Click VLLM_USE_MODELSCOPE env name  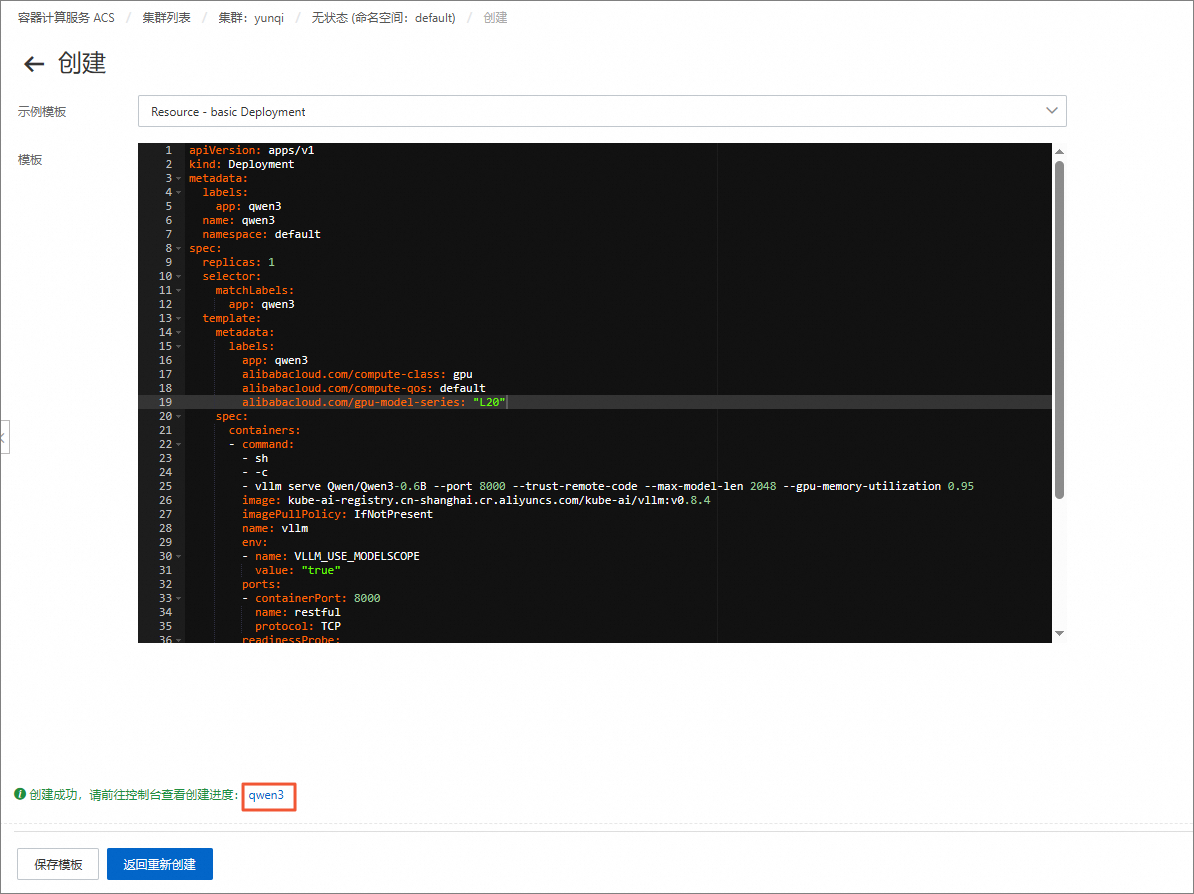click(x=357, y=557)
